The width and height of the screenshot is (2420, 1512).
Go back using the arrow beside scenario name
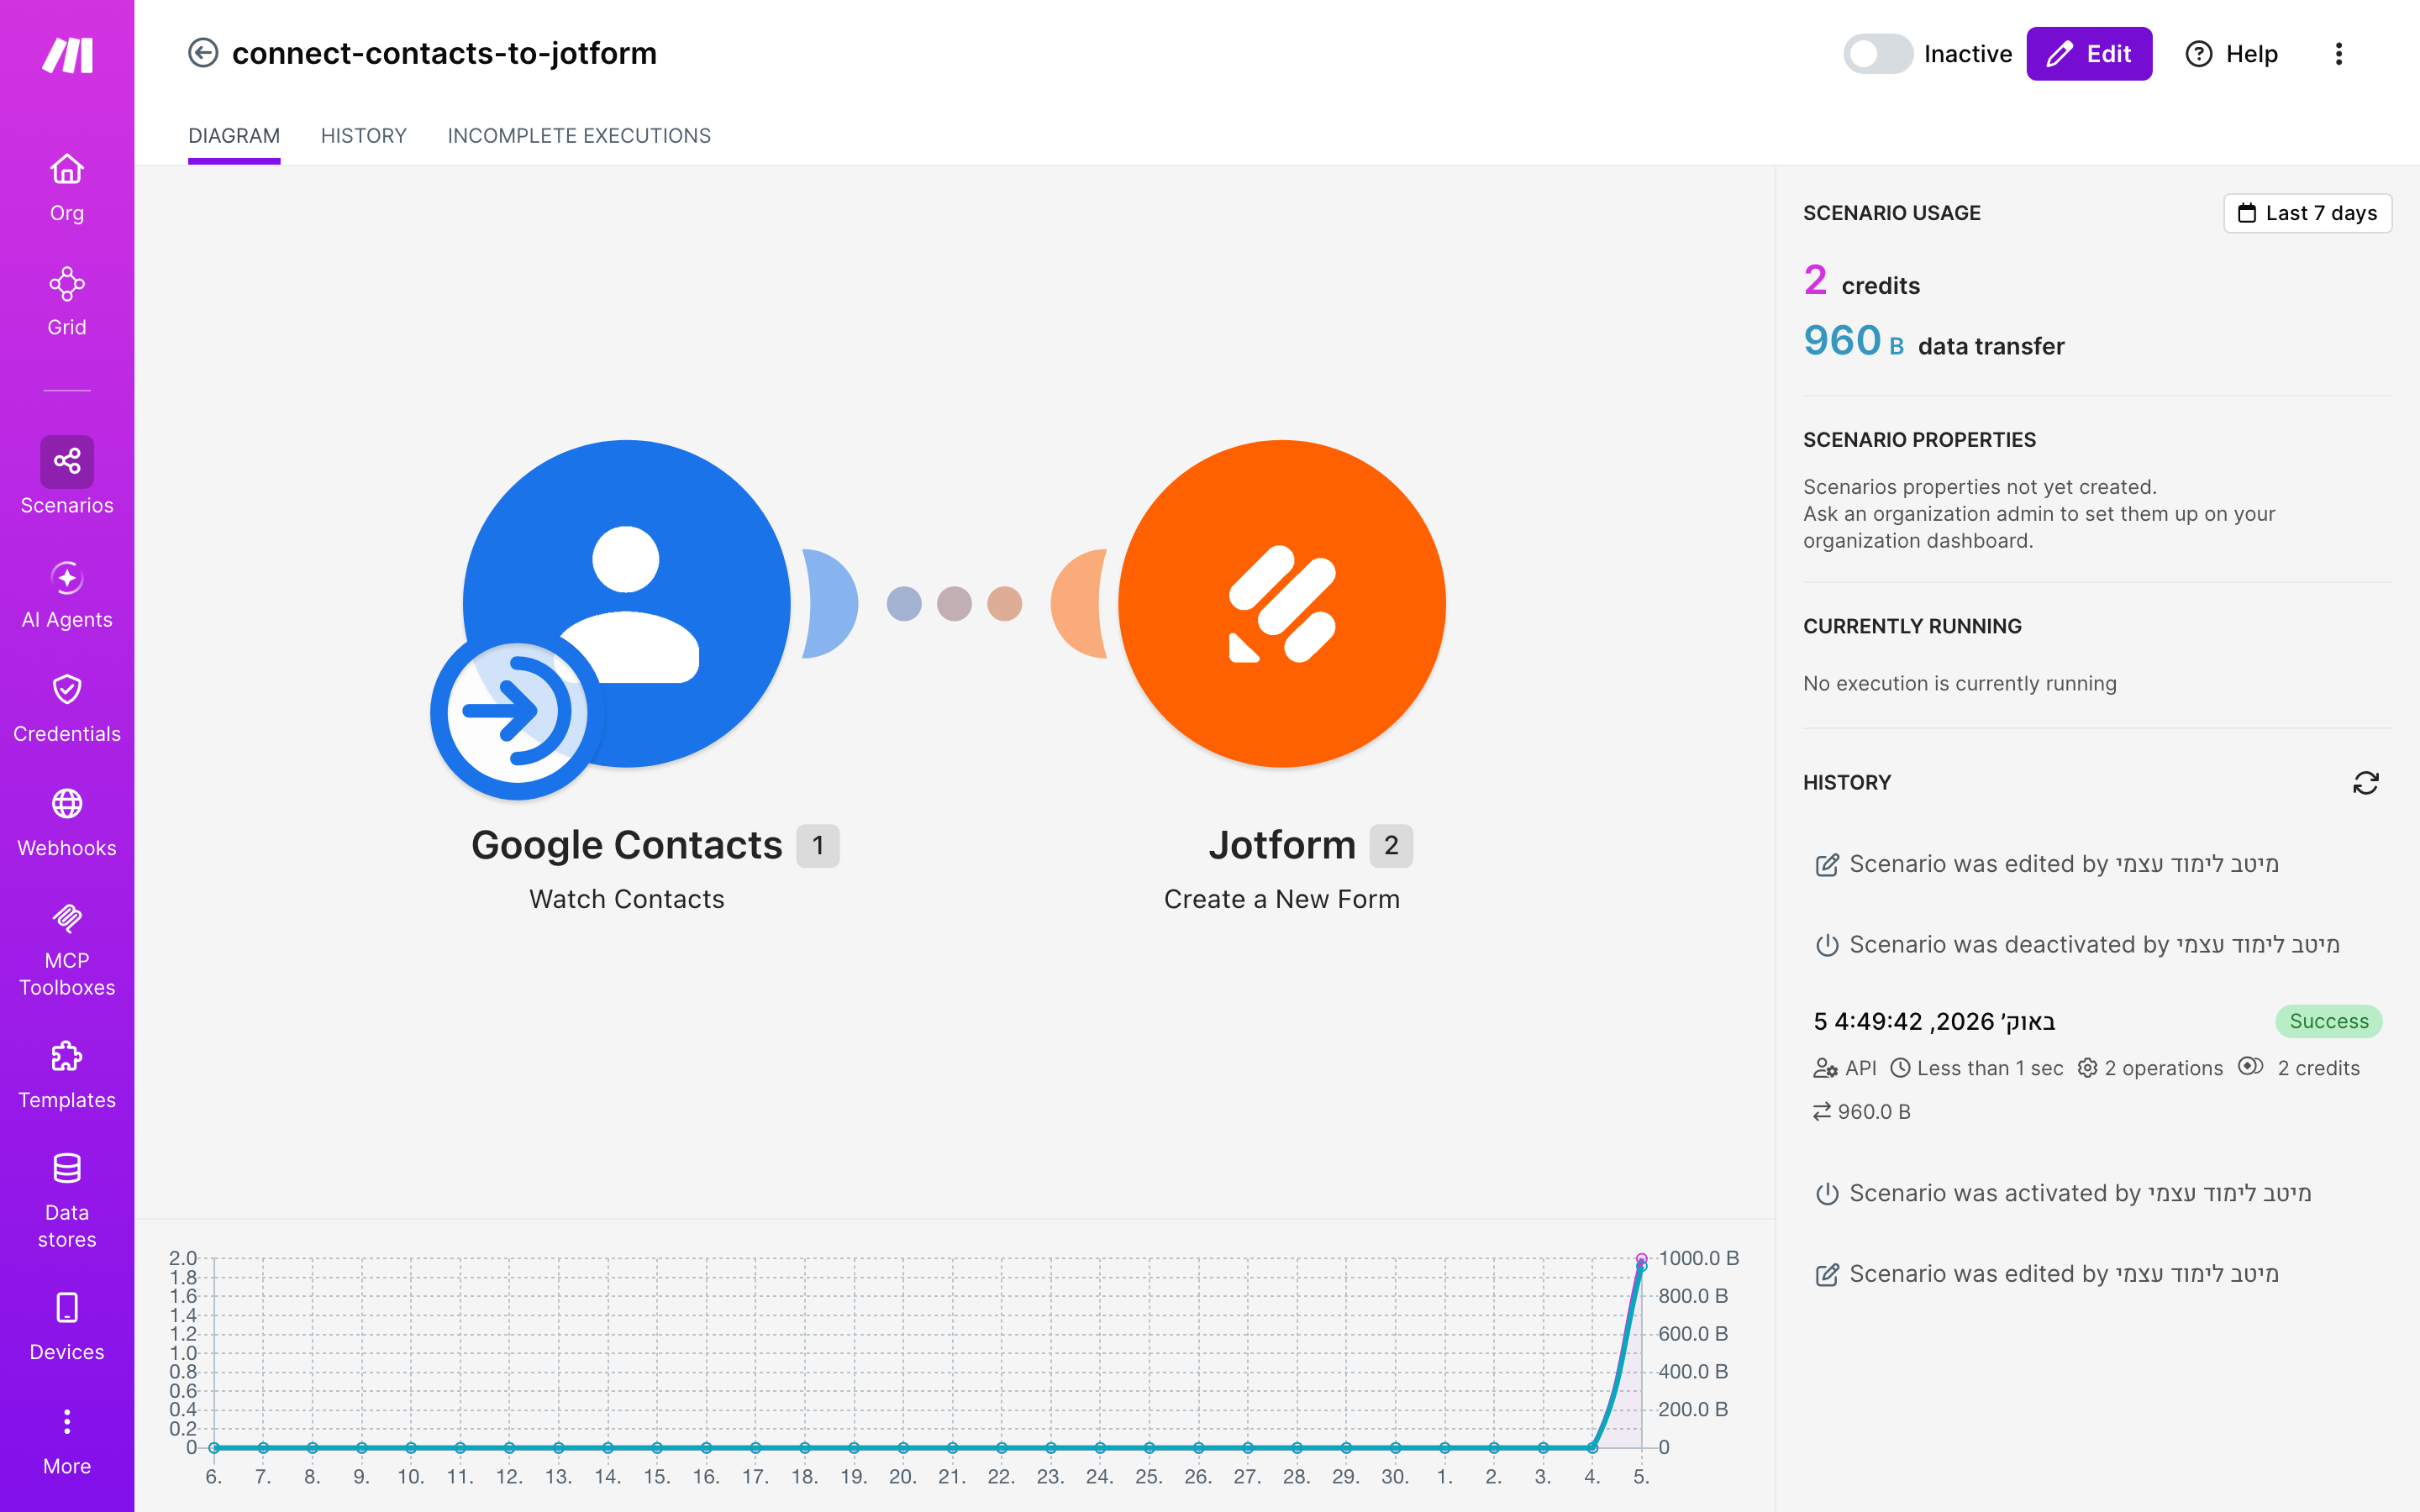tap(203, 53)
